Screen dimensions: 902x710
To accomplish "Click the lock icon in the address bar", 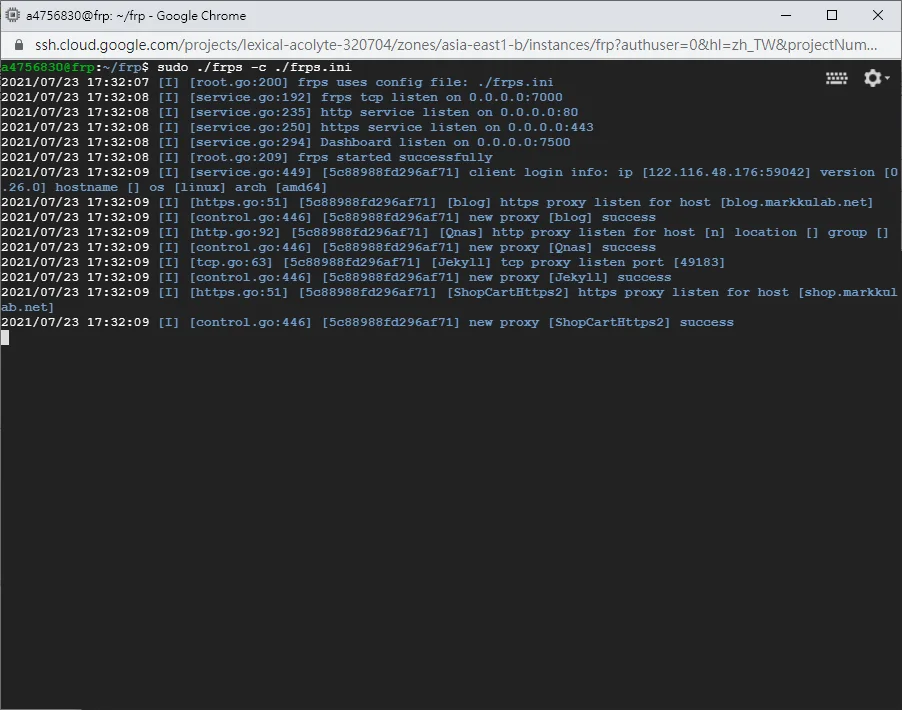I will (x=16, y=45).
